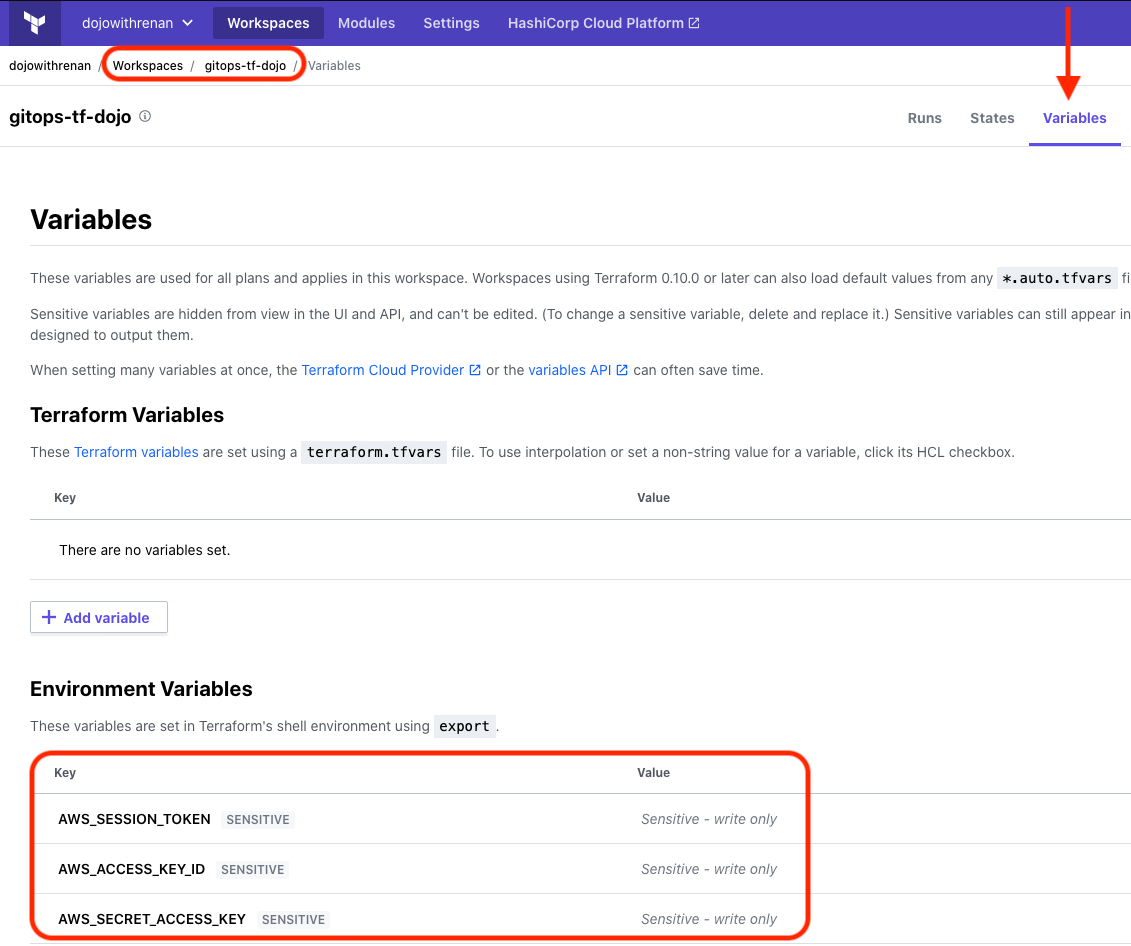The height and width of the screenshot is (946, 1131).
Task: Click the terraform.tfvars code text
Action: click(374, 452)
